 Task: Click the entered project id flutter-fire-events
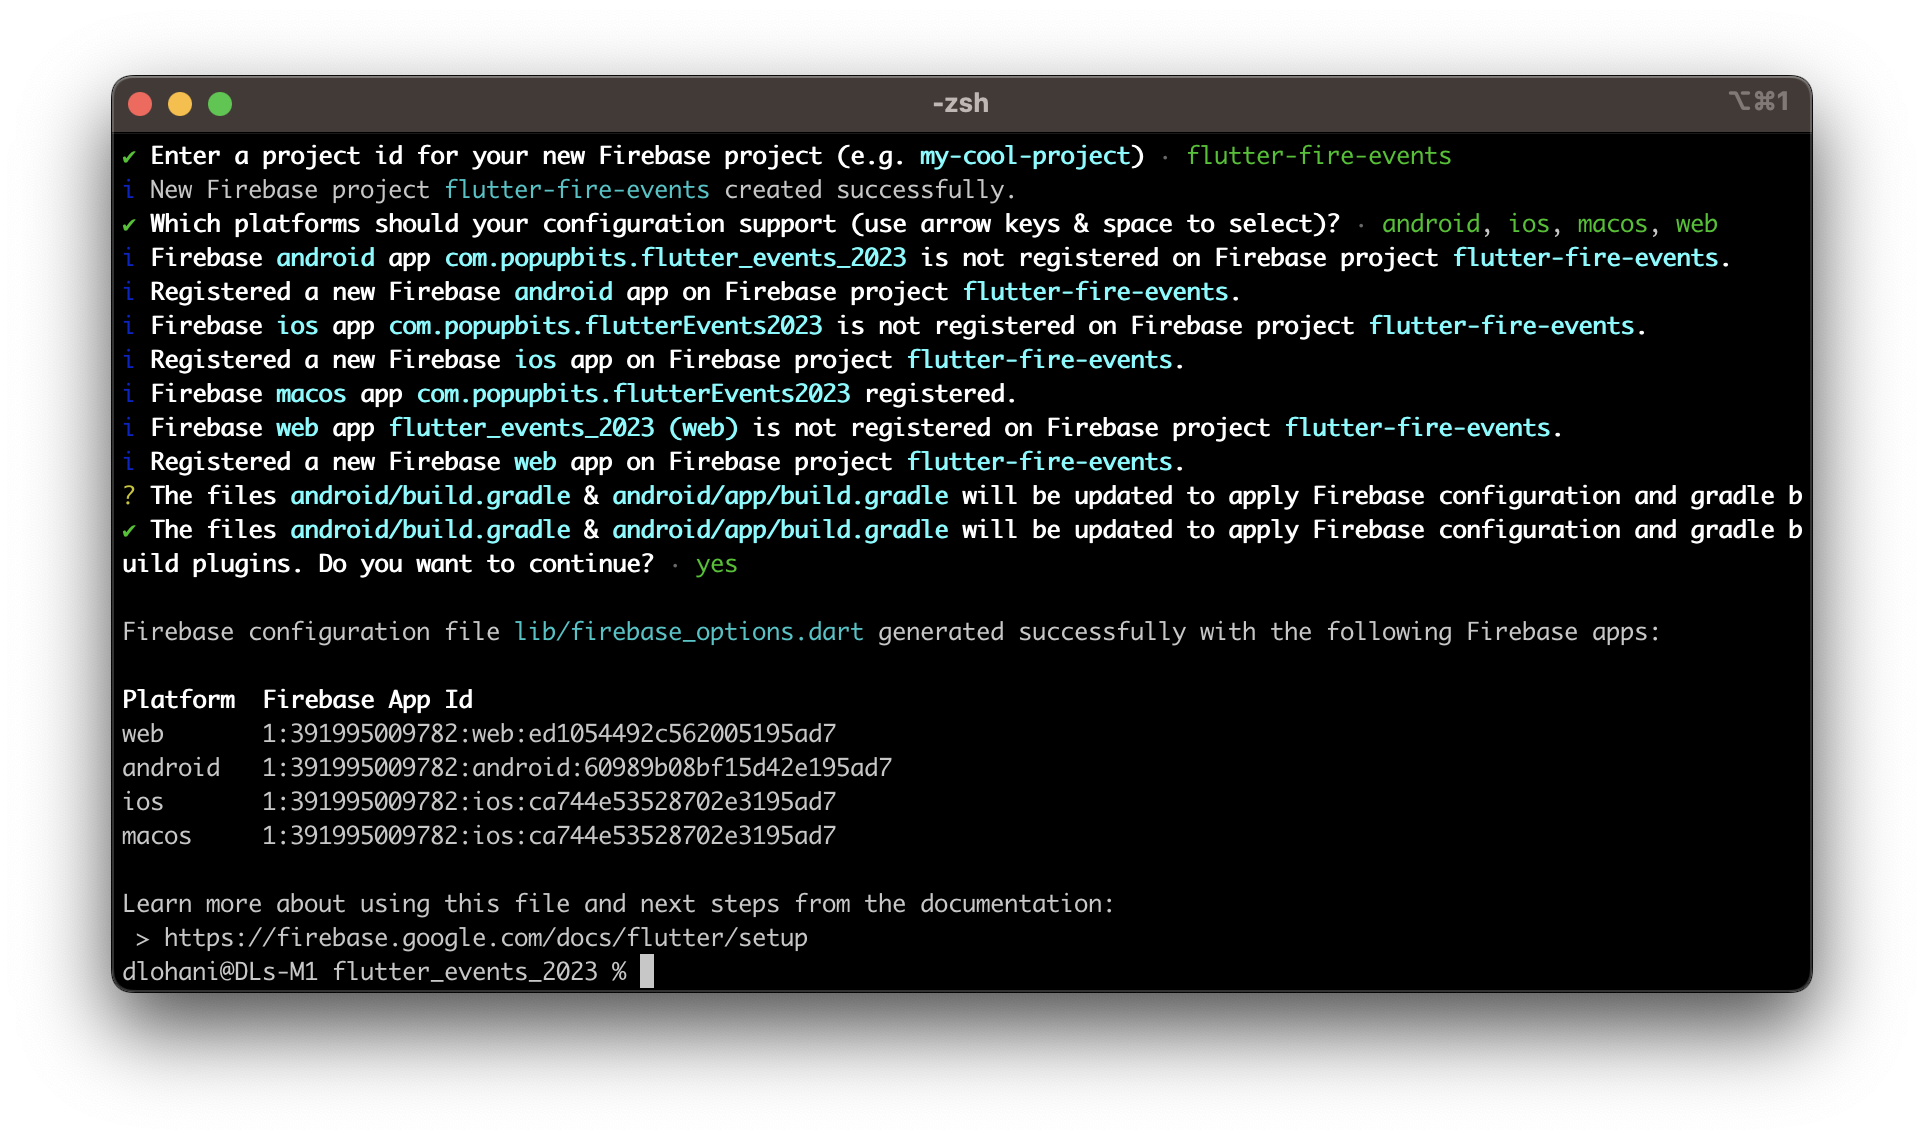click(1319, 156)
